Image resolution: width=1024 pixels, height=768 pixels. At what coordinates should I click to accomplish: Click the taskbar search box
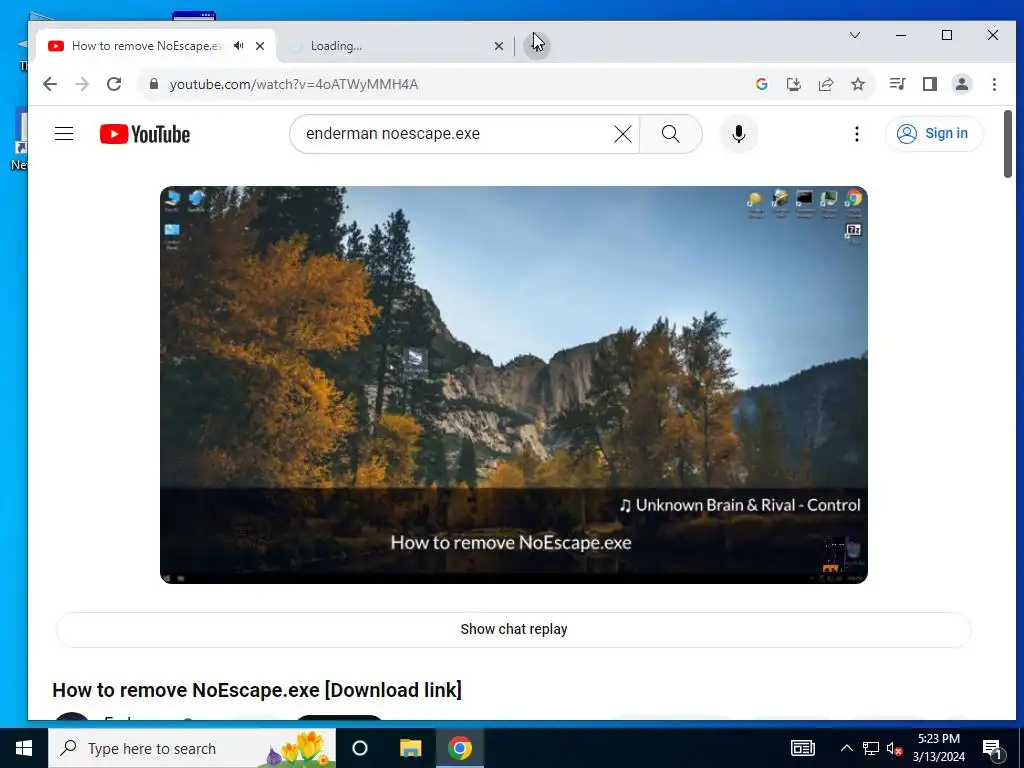pos(192,748)
